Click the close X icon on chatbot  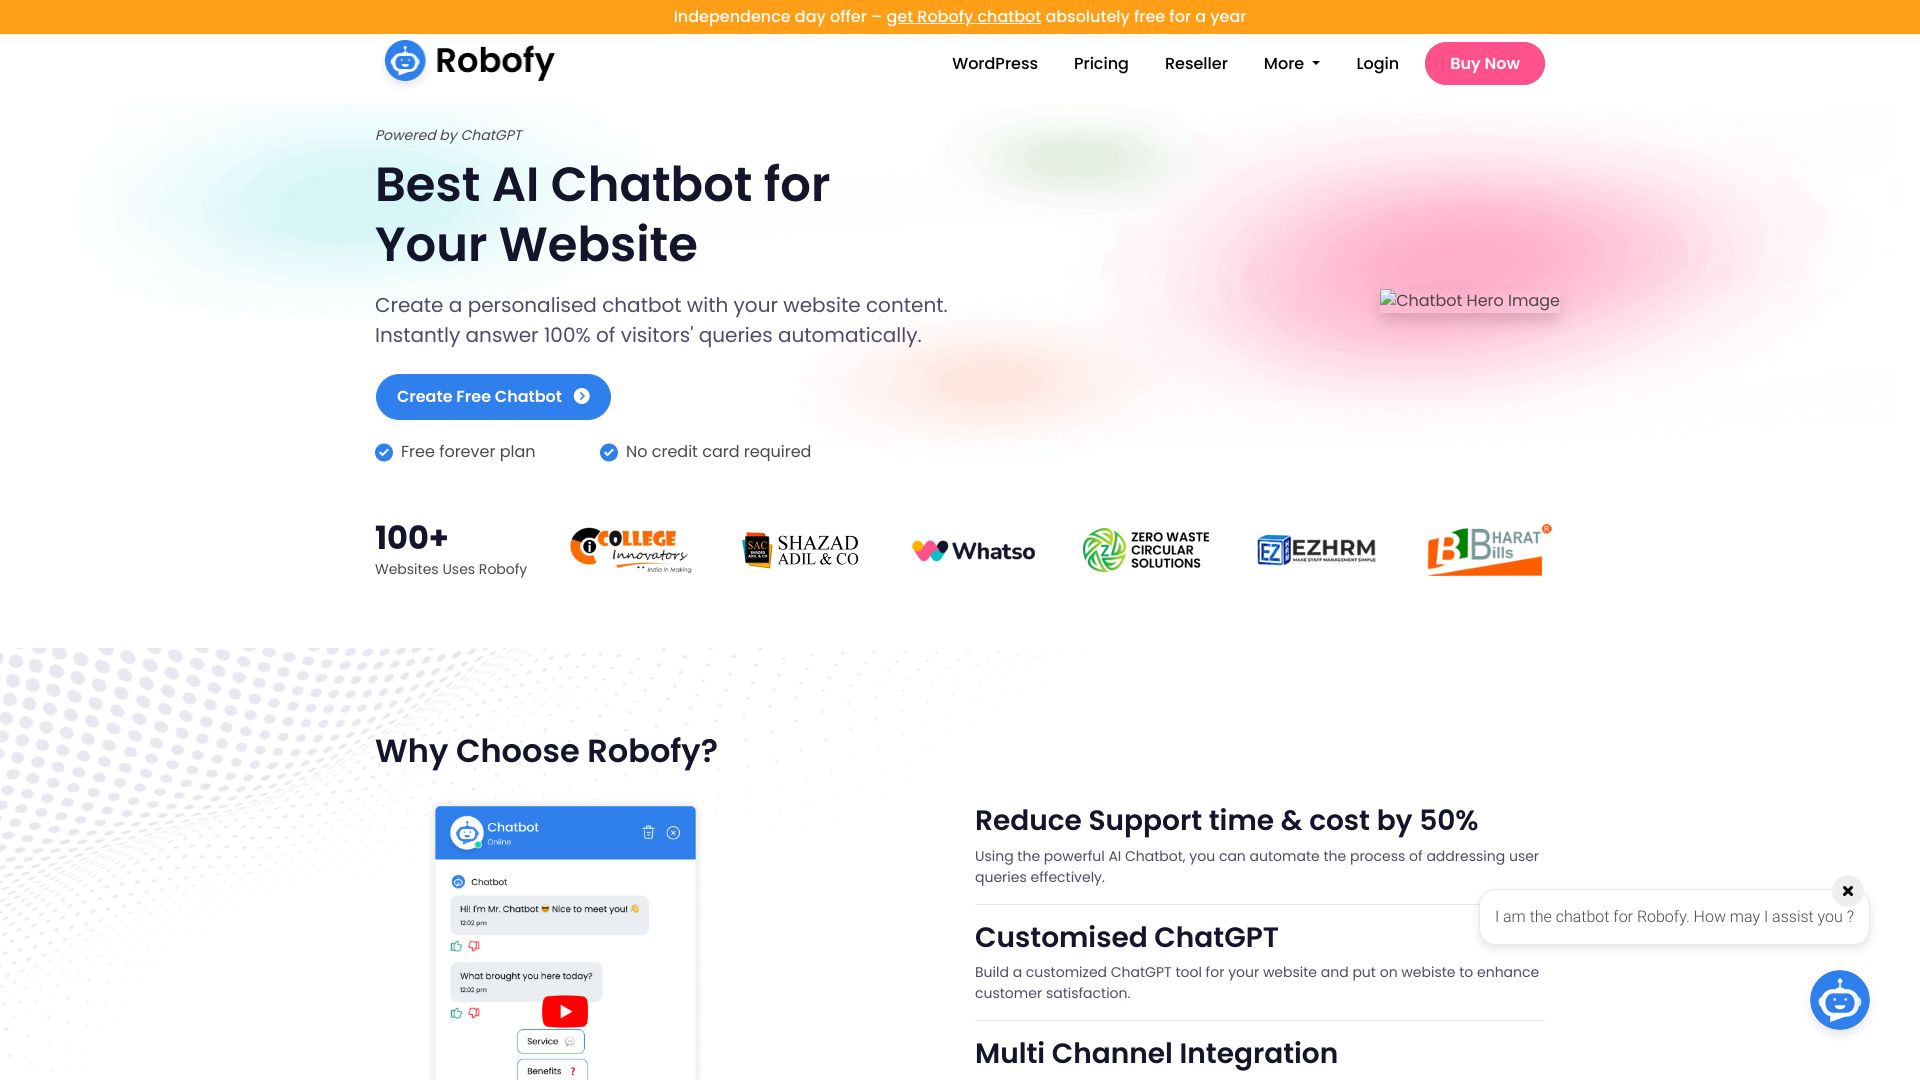tap(1847, 890)
